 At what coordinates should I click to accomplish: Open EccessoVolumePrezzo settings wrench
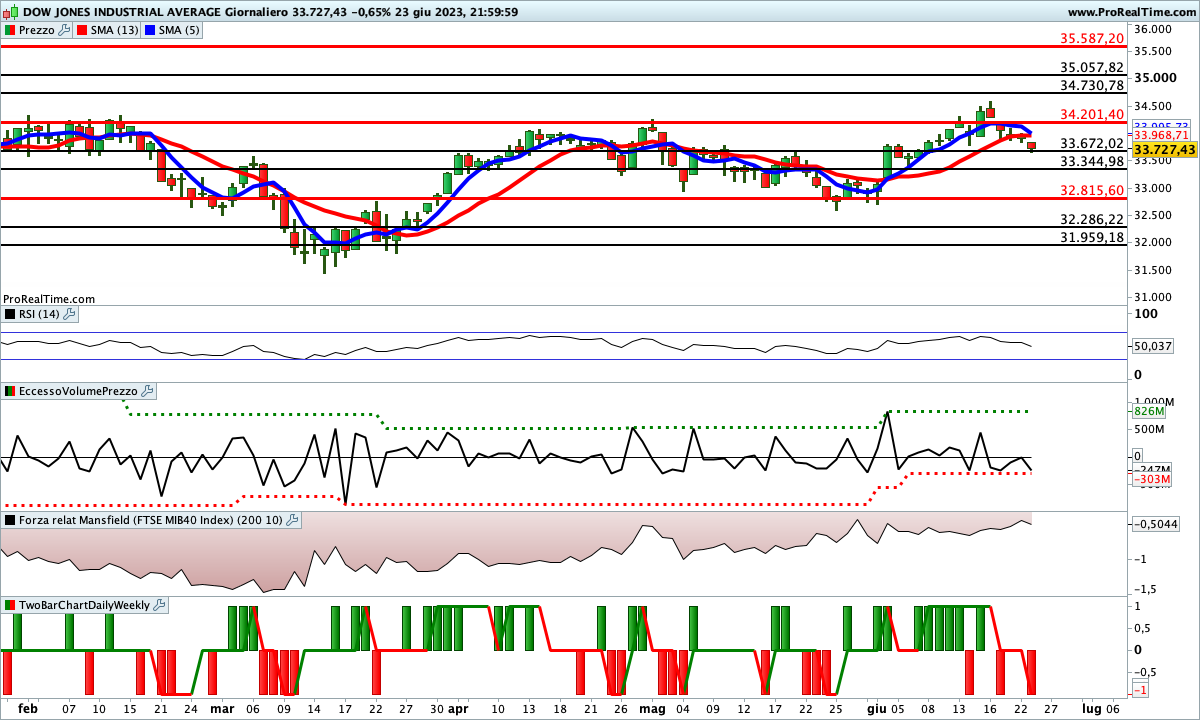click(147, 391)
